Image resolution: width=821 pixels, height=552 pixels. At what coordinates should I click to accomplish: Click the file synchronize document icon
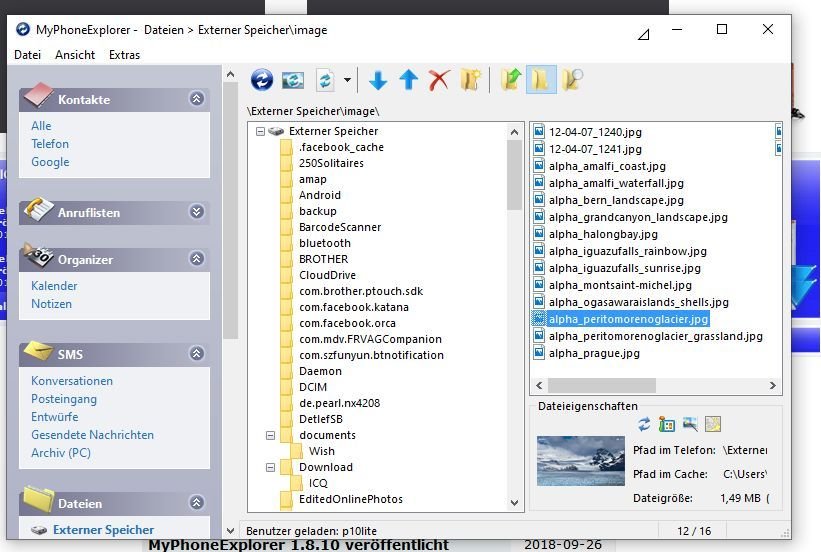pos(325,80)
